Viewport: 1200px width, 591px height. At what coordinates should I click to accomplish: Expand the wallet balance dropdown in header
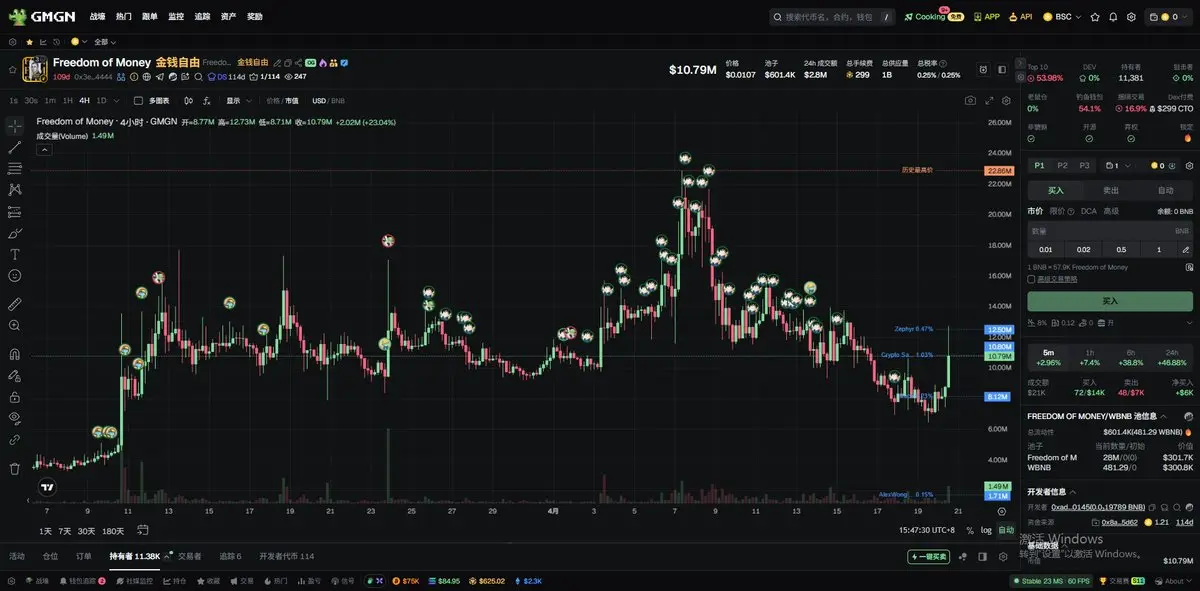(1168, 17)
